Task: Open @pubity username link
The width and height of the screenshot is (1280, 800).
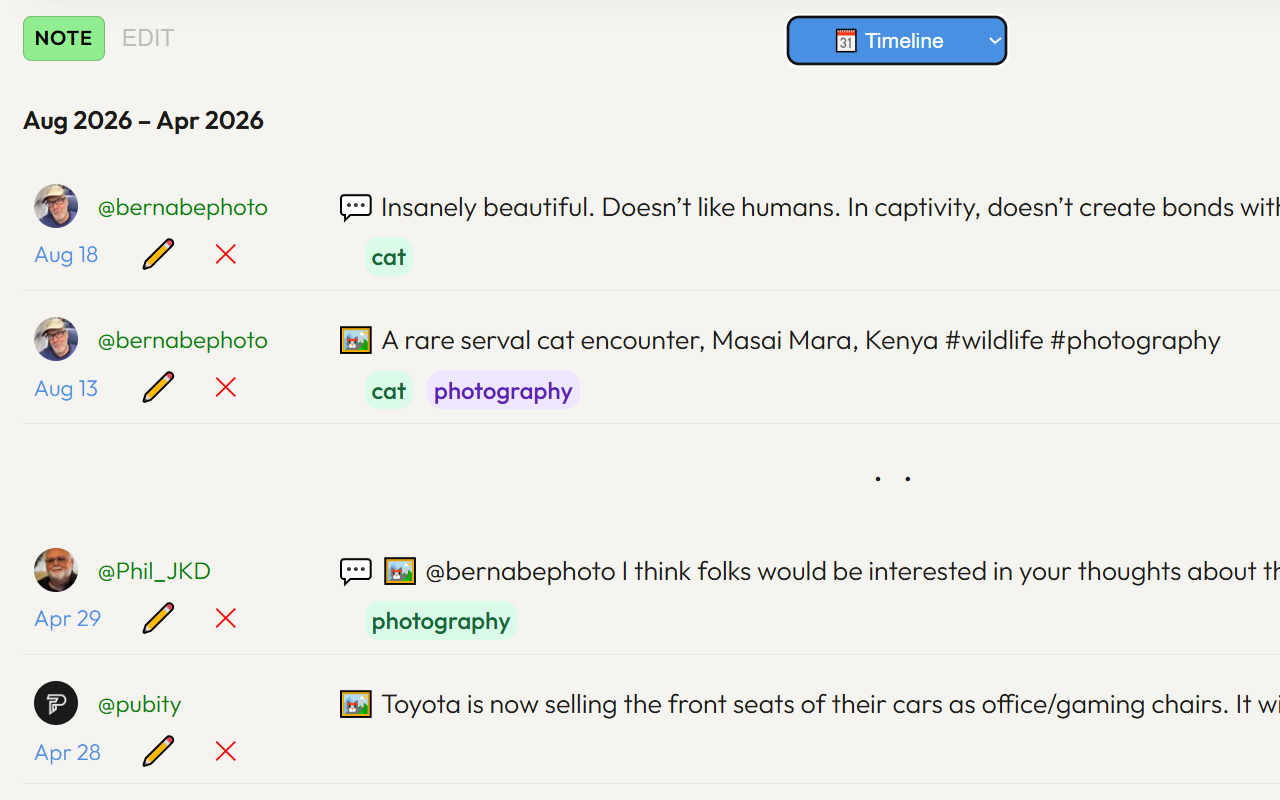Action: tap(139, 704)
